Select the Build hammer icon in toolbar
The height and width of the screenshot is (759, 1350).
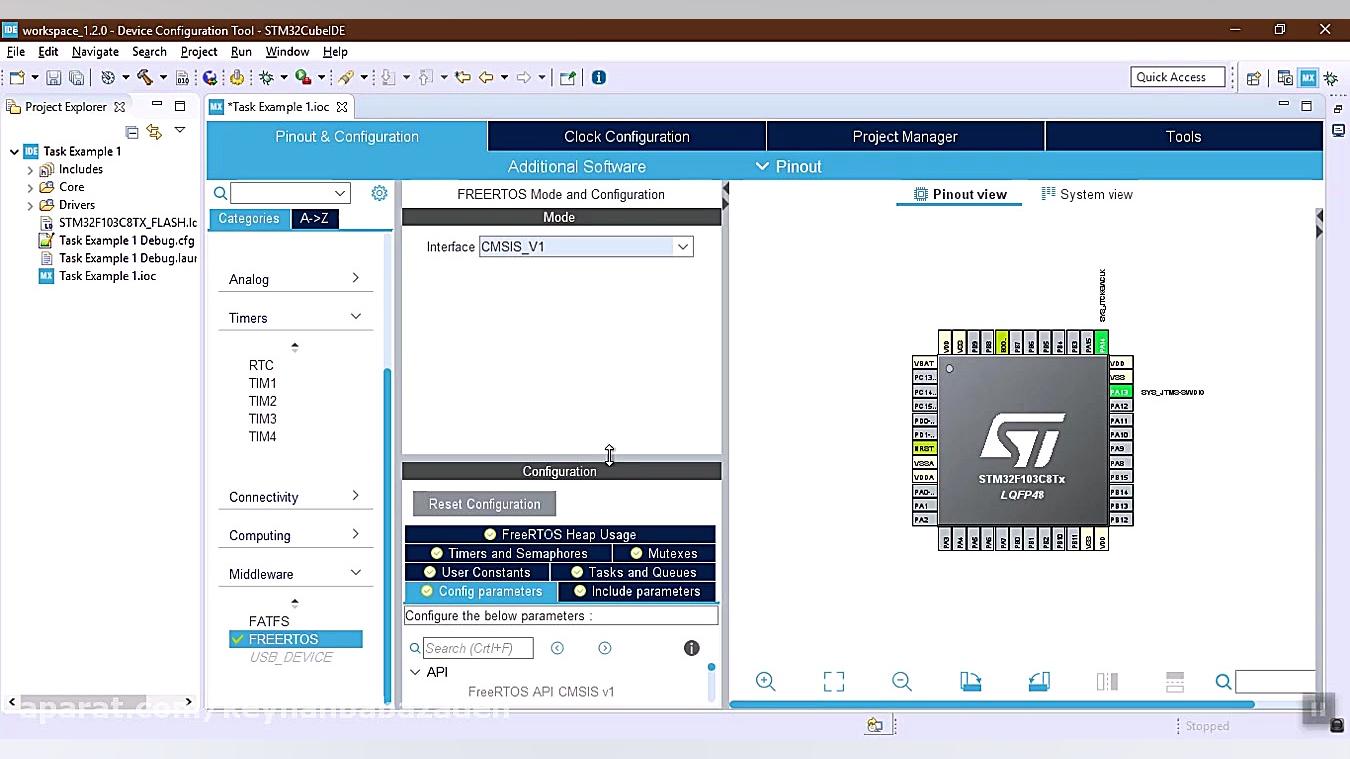(x=146, y=77)
